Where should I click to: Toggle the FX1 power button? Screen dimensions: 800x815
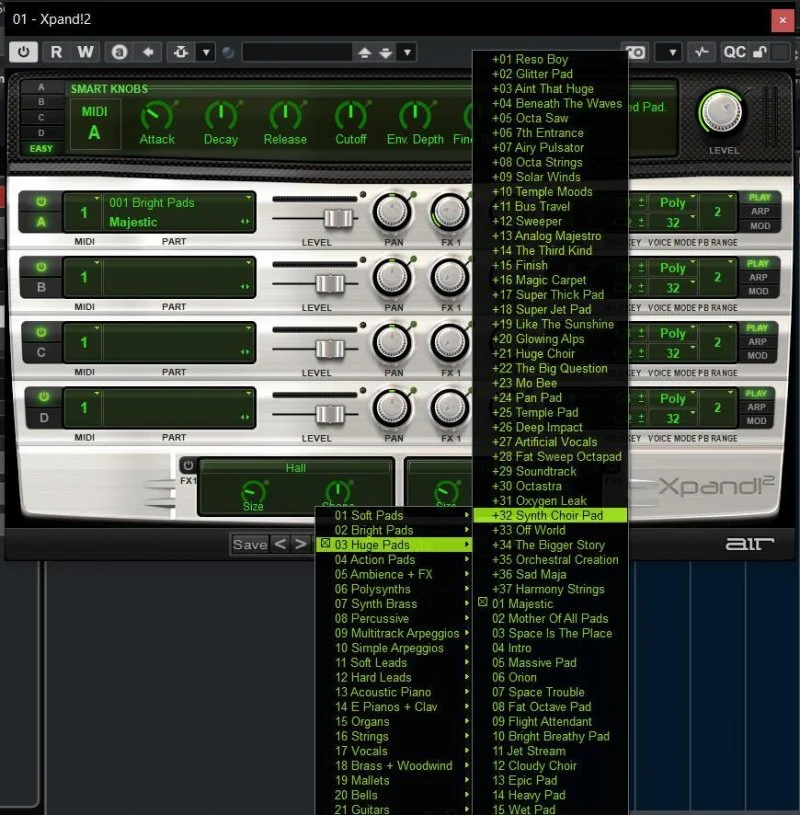pyautogui.click(x=188, y=465)
